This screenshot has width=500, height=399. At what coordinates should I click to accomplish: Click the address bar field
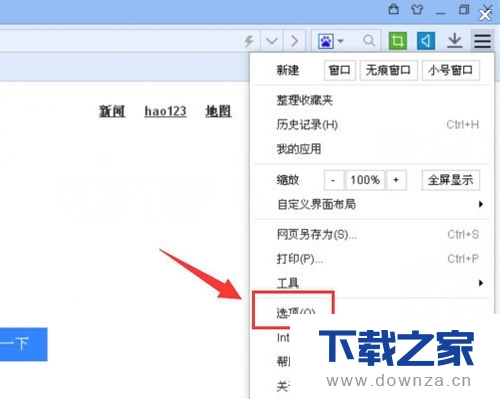120,41
